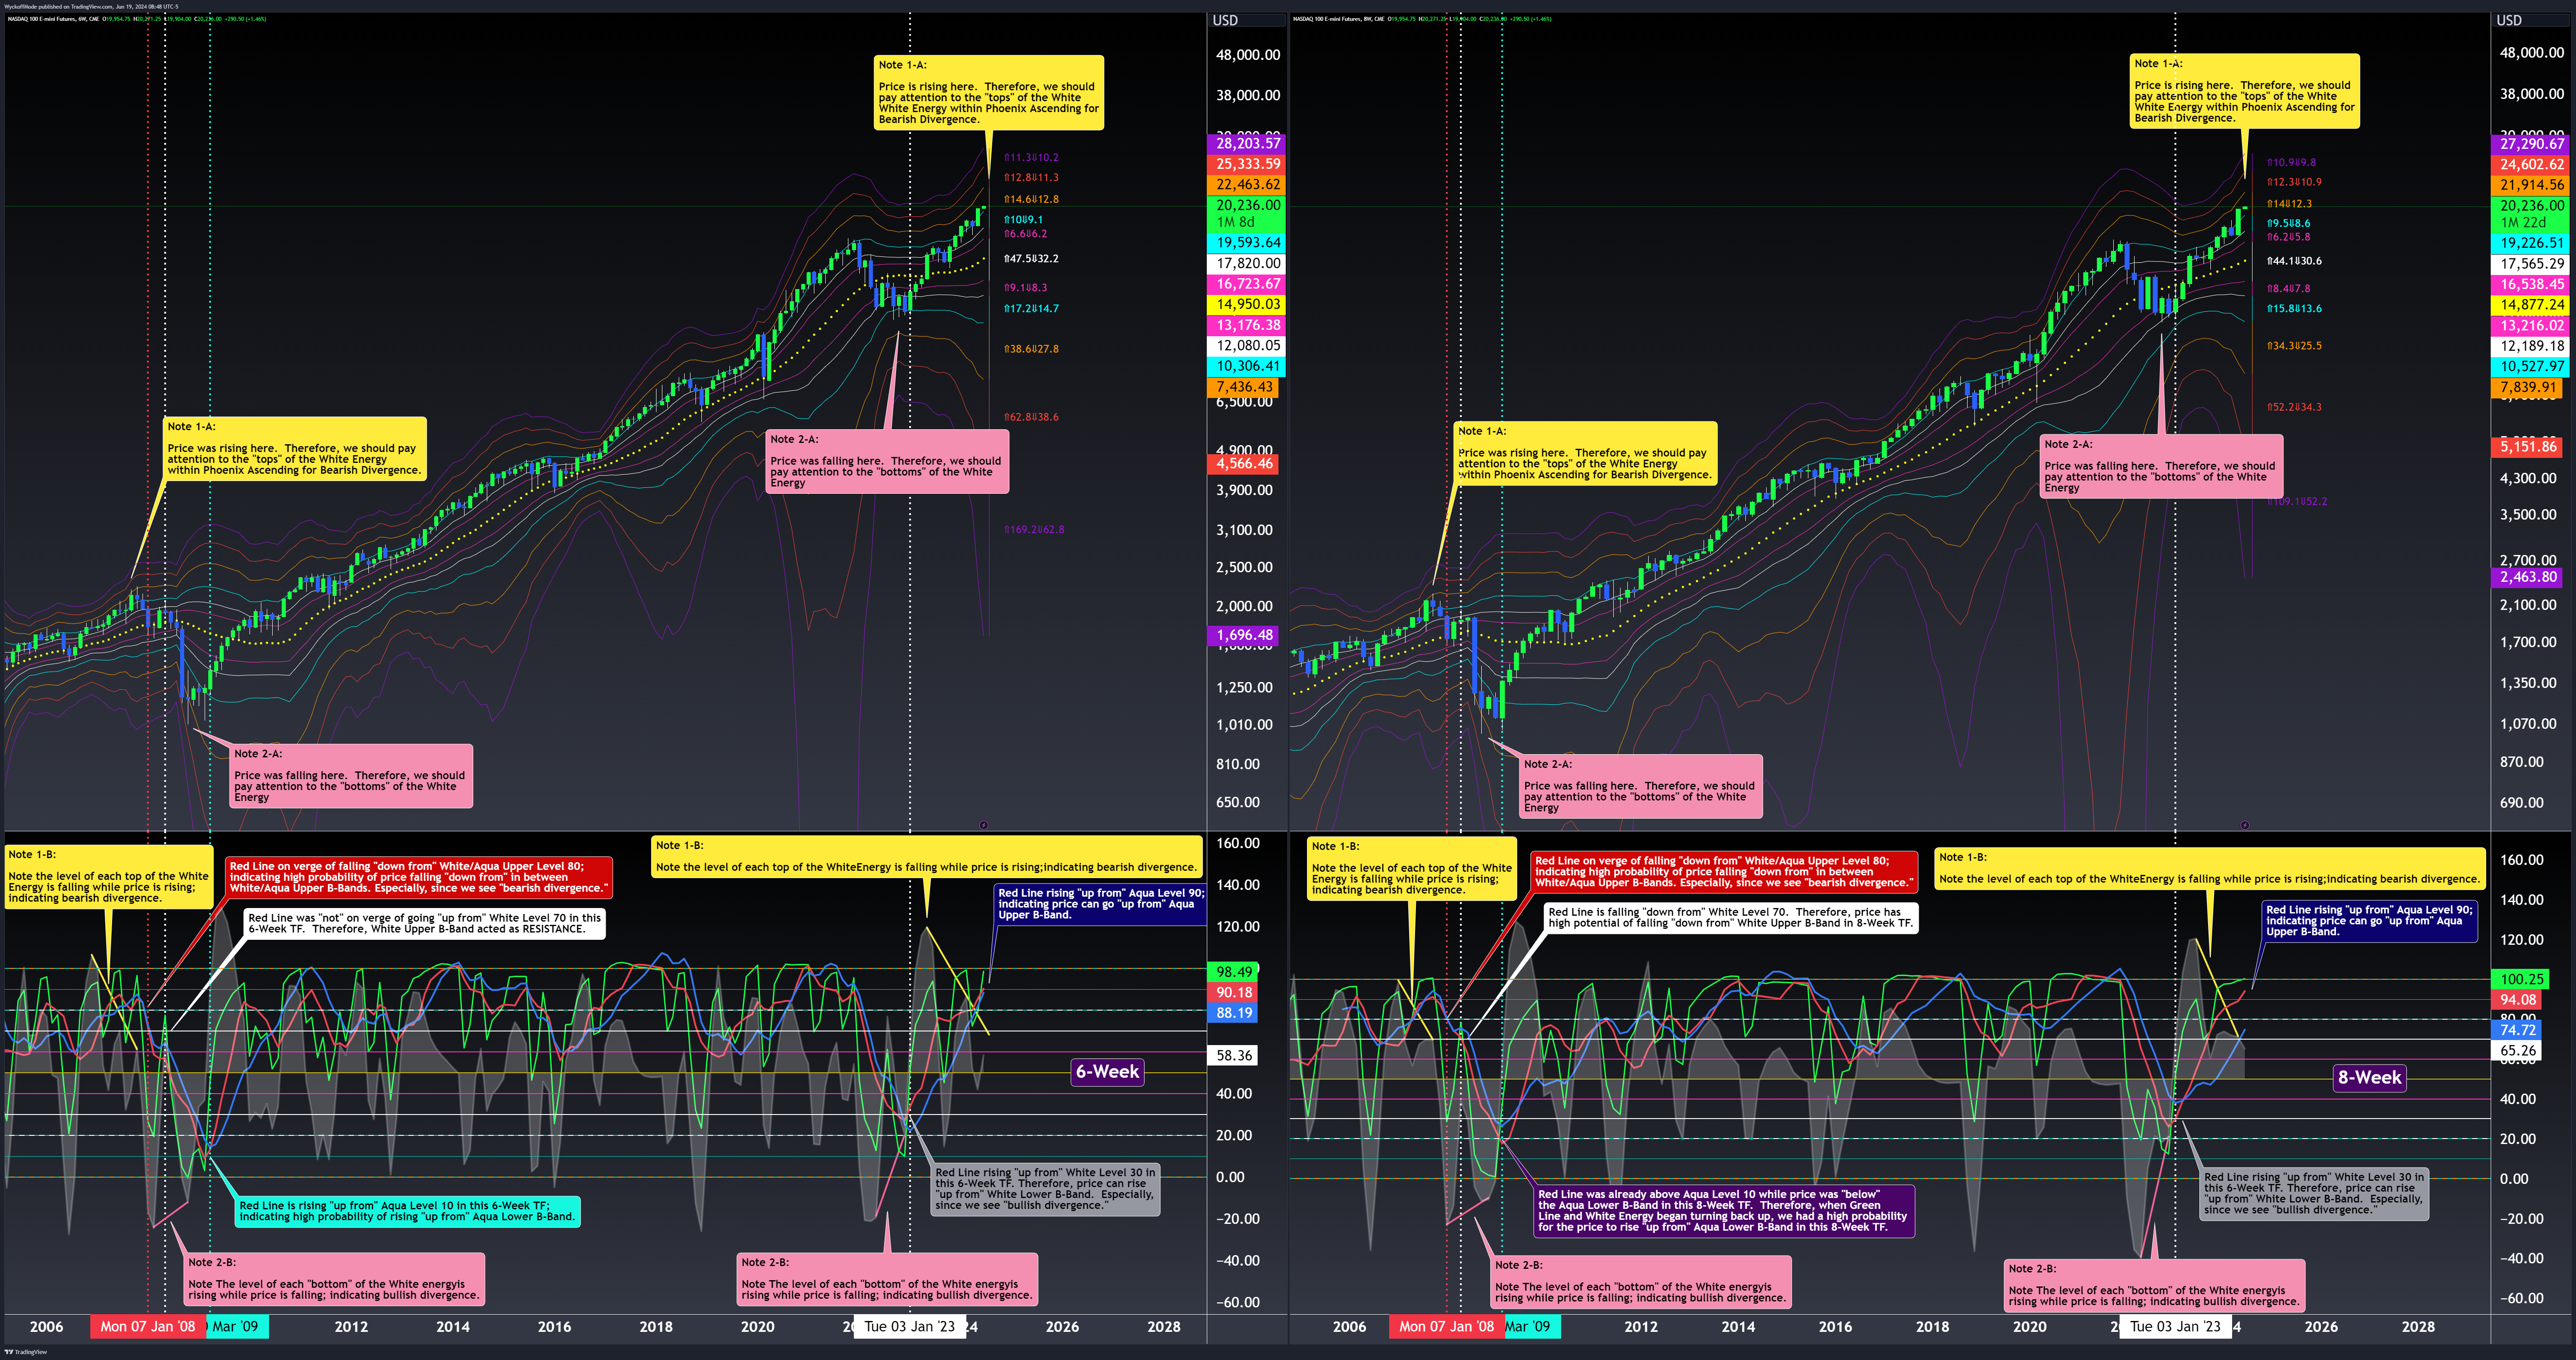The image size is (2576, 1360).
Task: Click the red 5,151.86 price label
Action: 2528,447
